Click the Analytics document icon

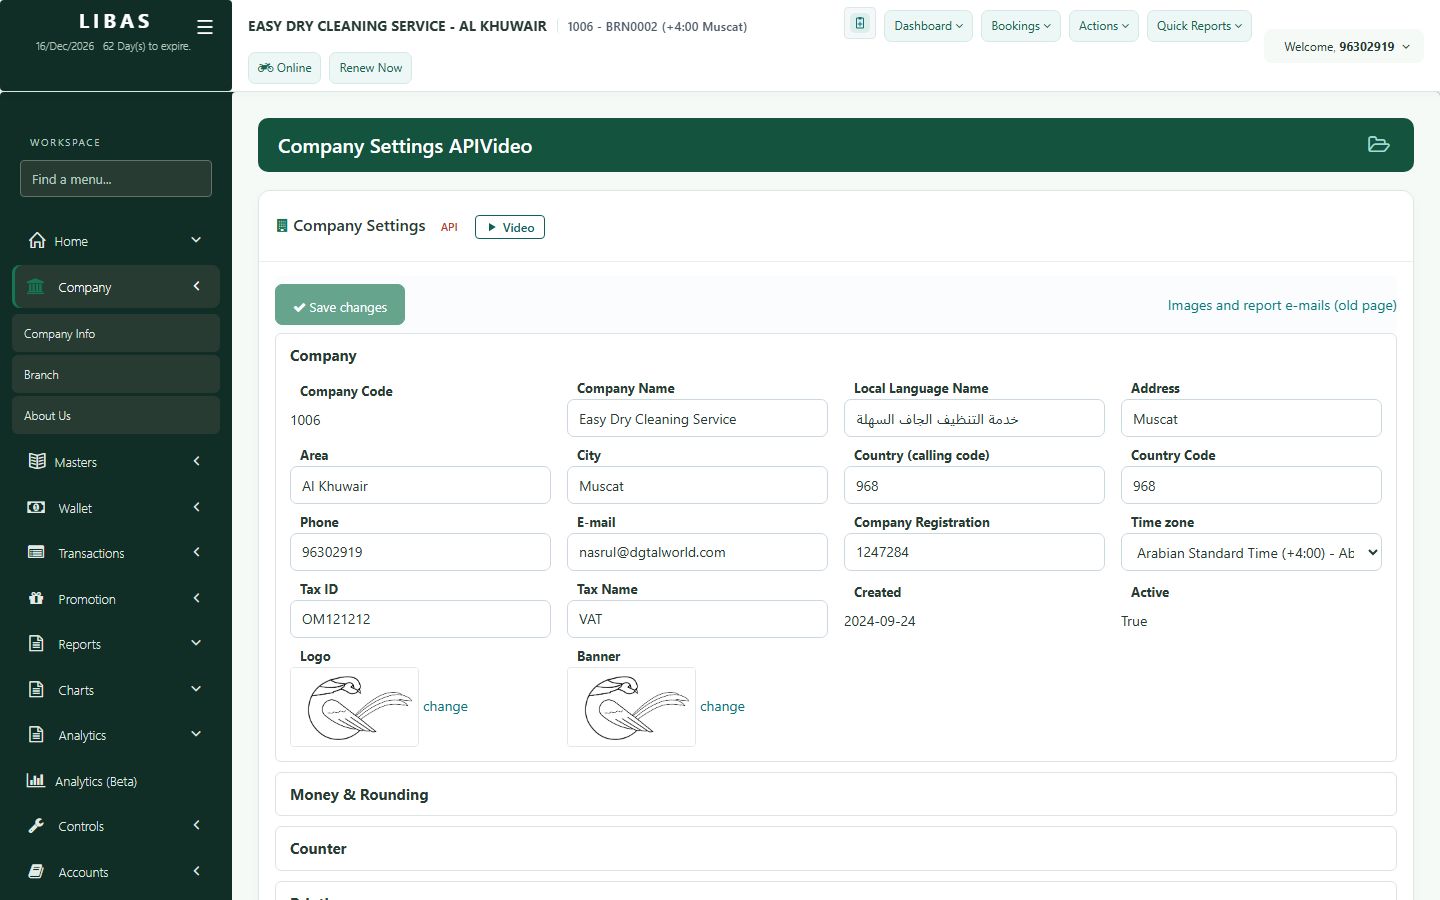tap(36, 734)
